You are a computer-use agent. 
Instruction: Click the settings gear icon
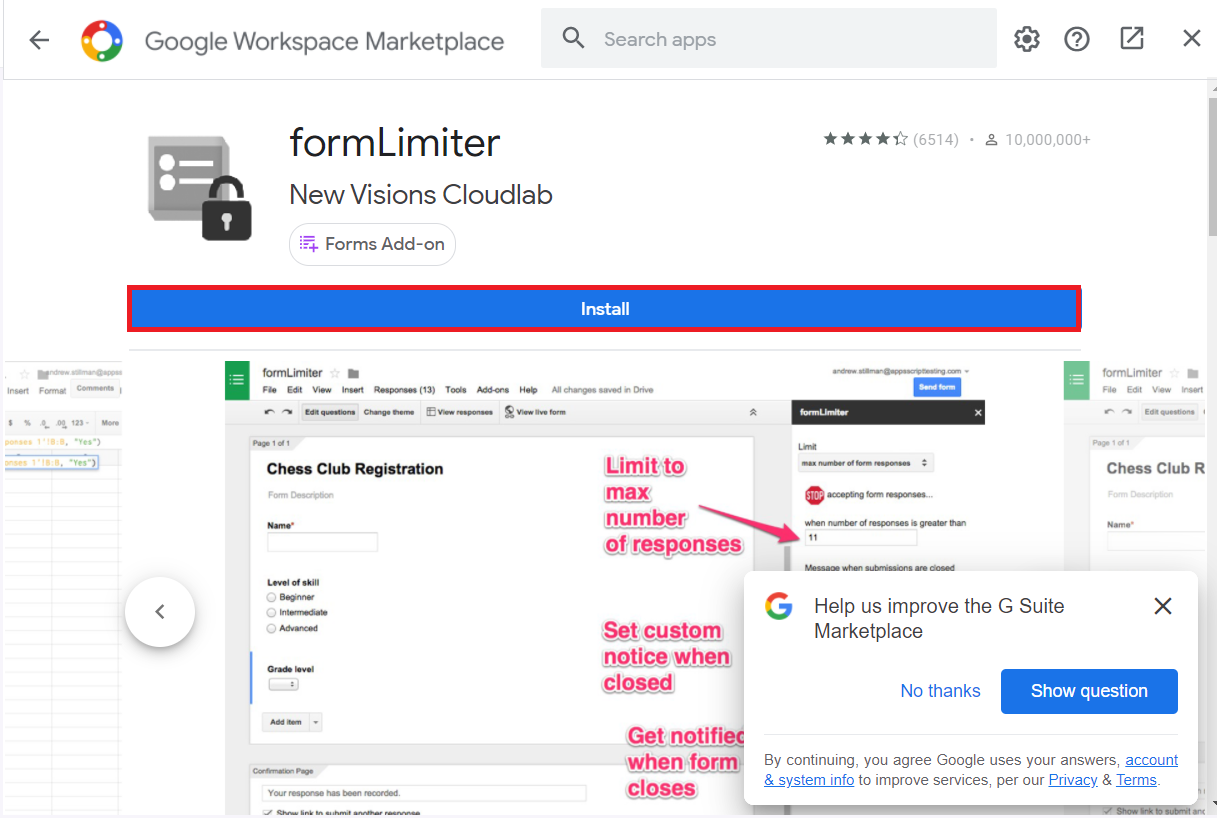coord(1026,38)
